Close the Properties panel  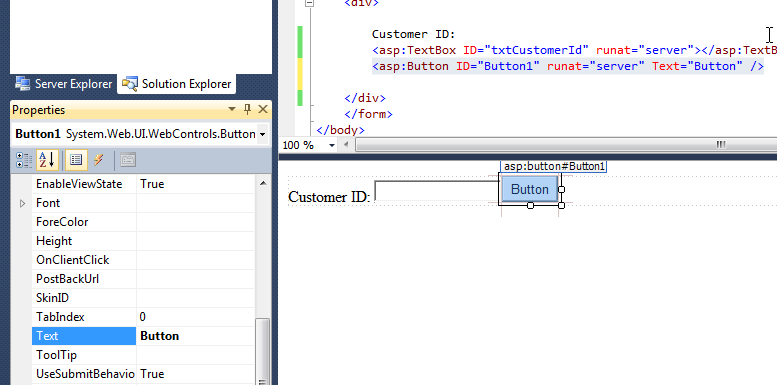click(263, 110)
